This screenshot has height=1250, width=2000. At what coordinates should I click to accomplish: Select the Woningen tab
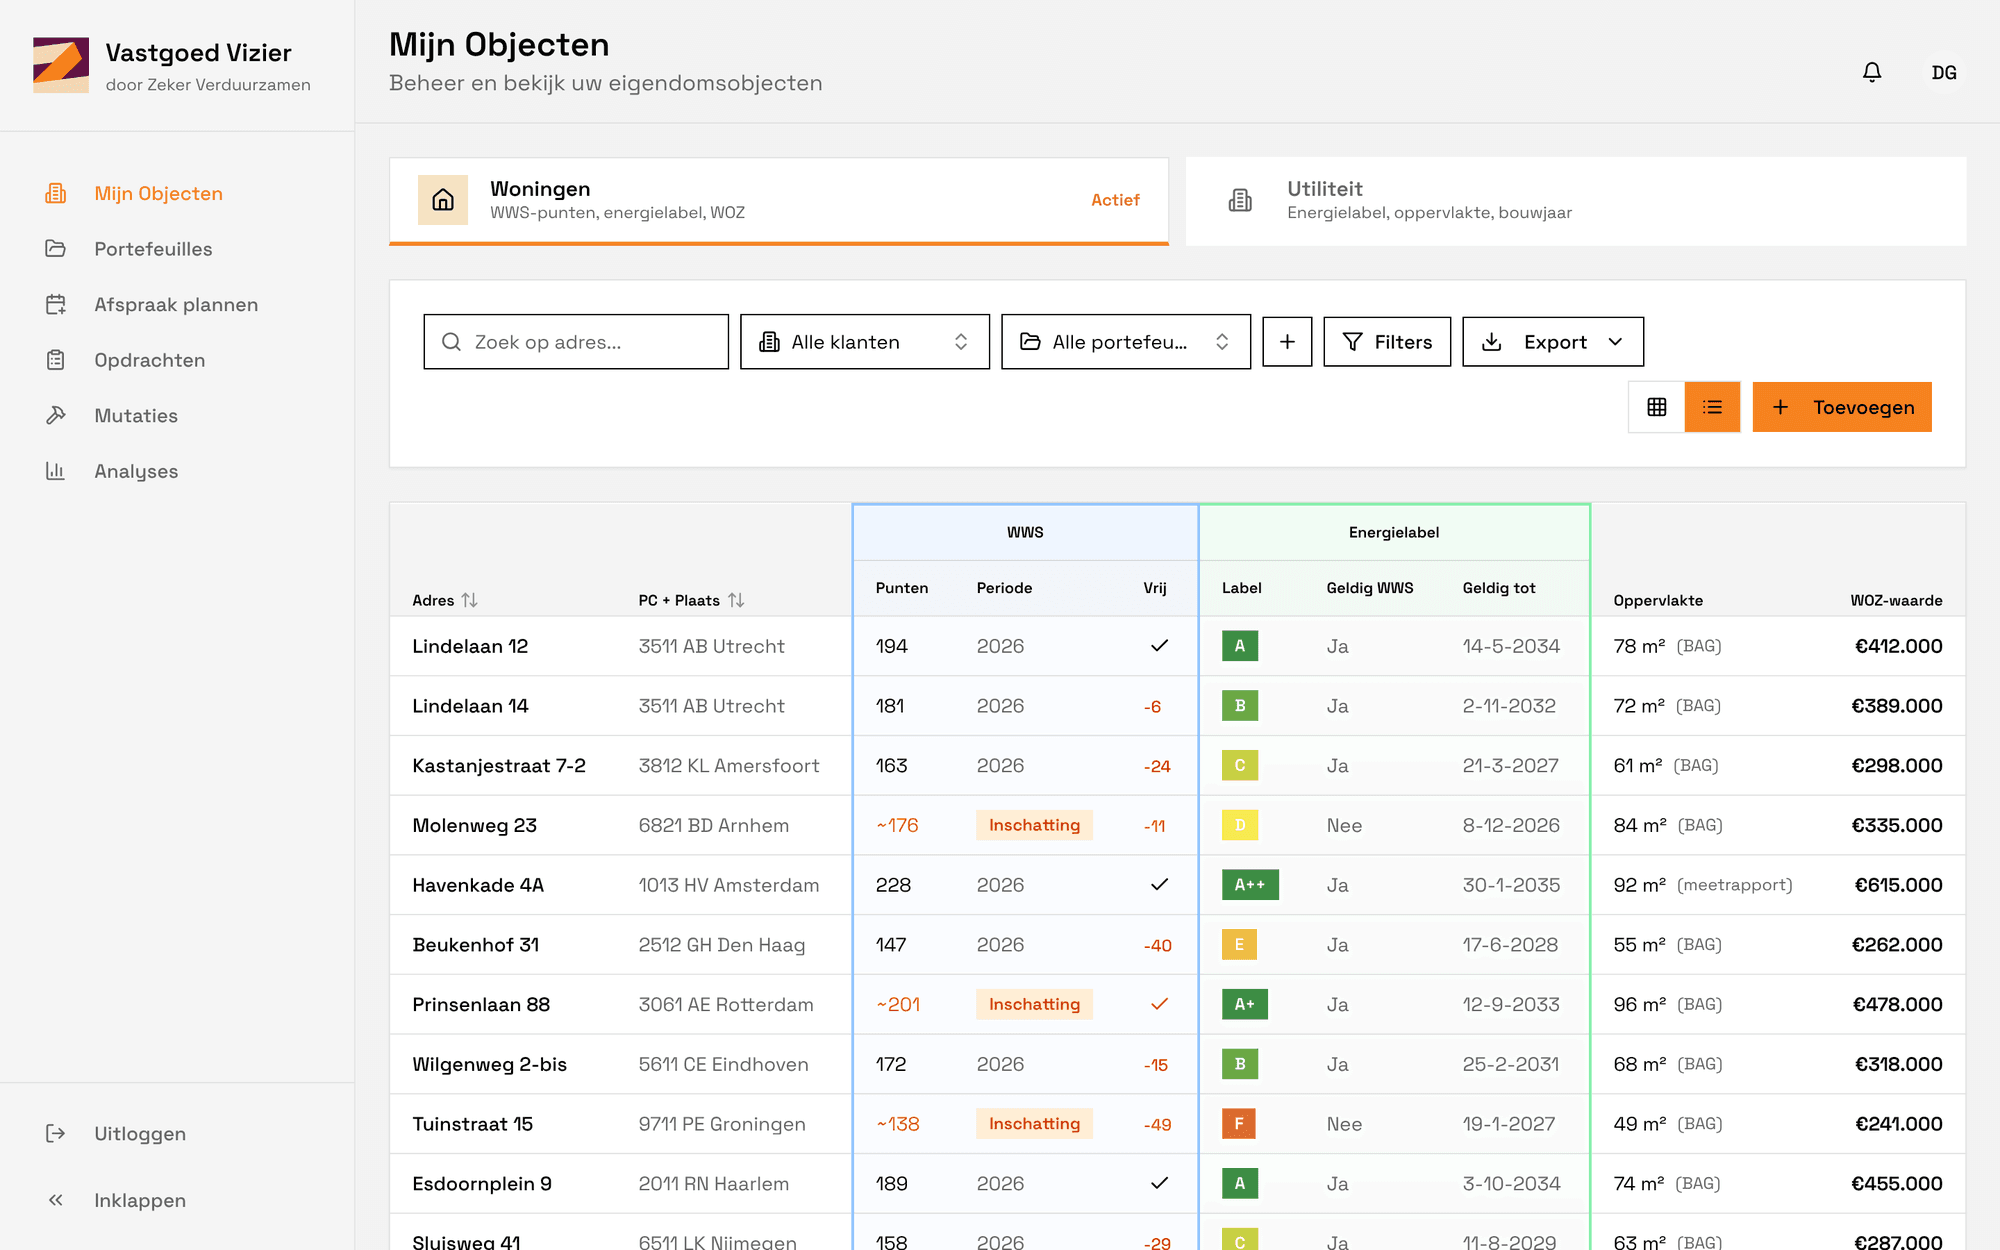click(x=779, y=200)
